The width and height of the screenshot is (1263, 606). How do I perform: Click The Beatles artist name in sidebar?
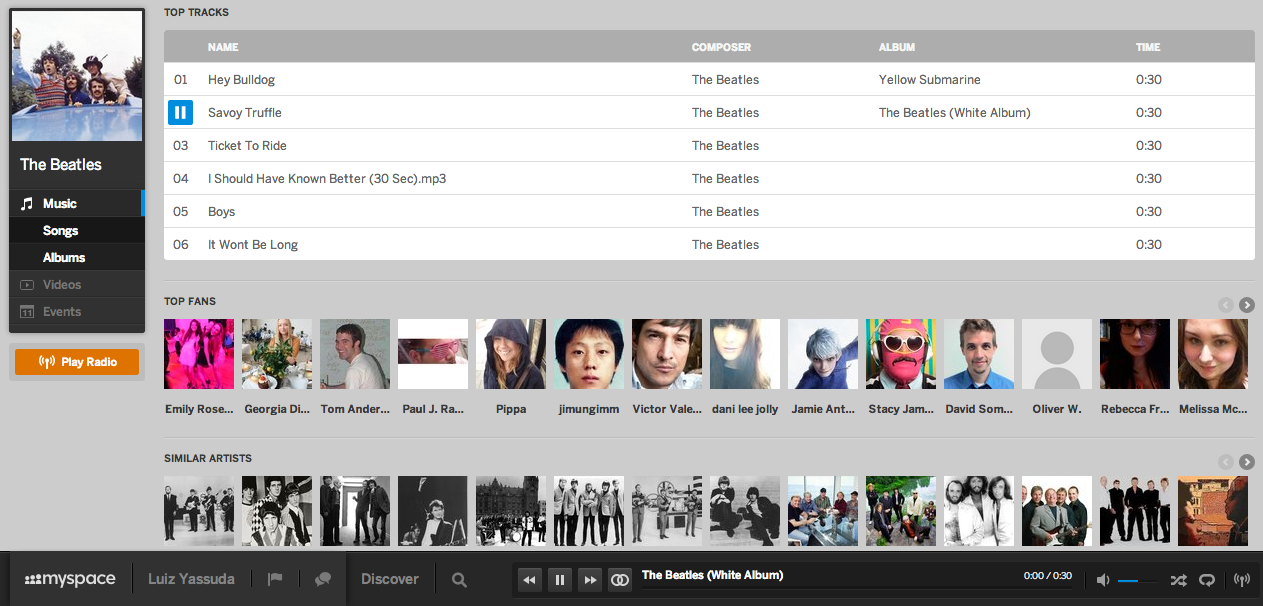pyautogui.click(x=61, y=164)
